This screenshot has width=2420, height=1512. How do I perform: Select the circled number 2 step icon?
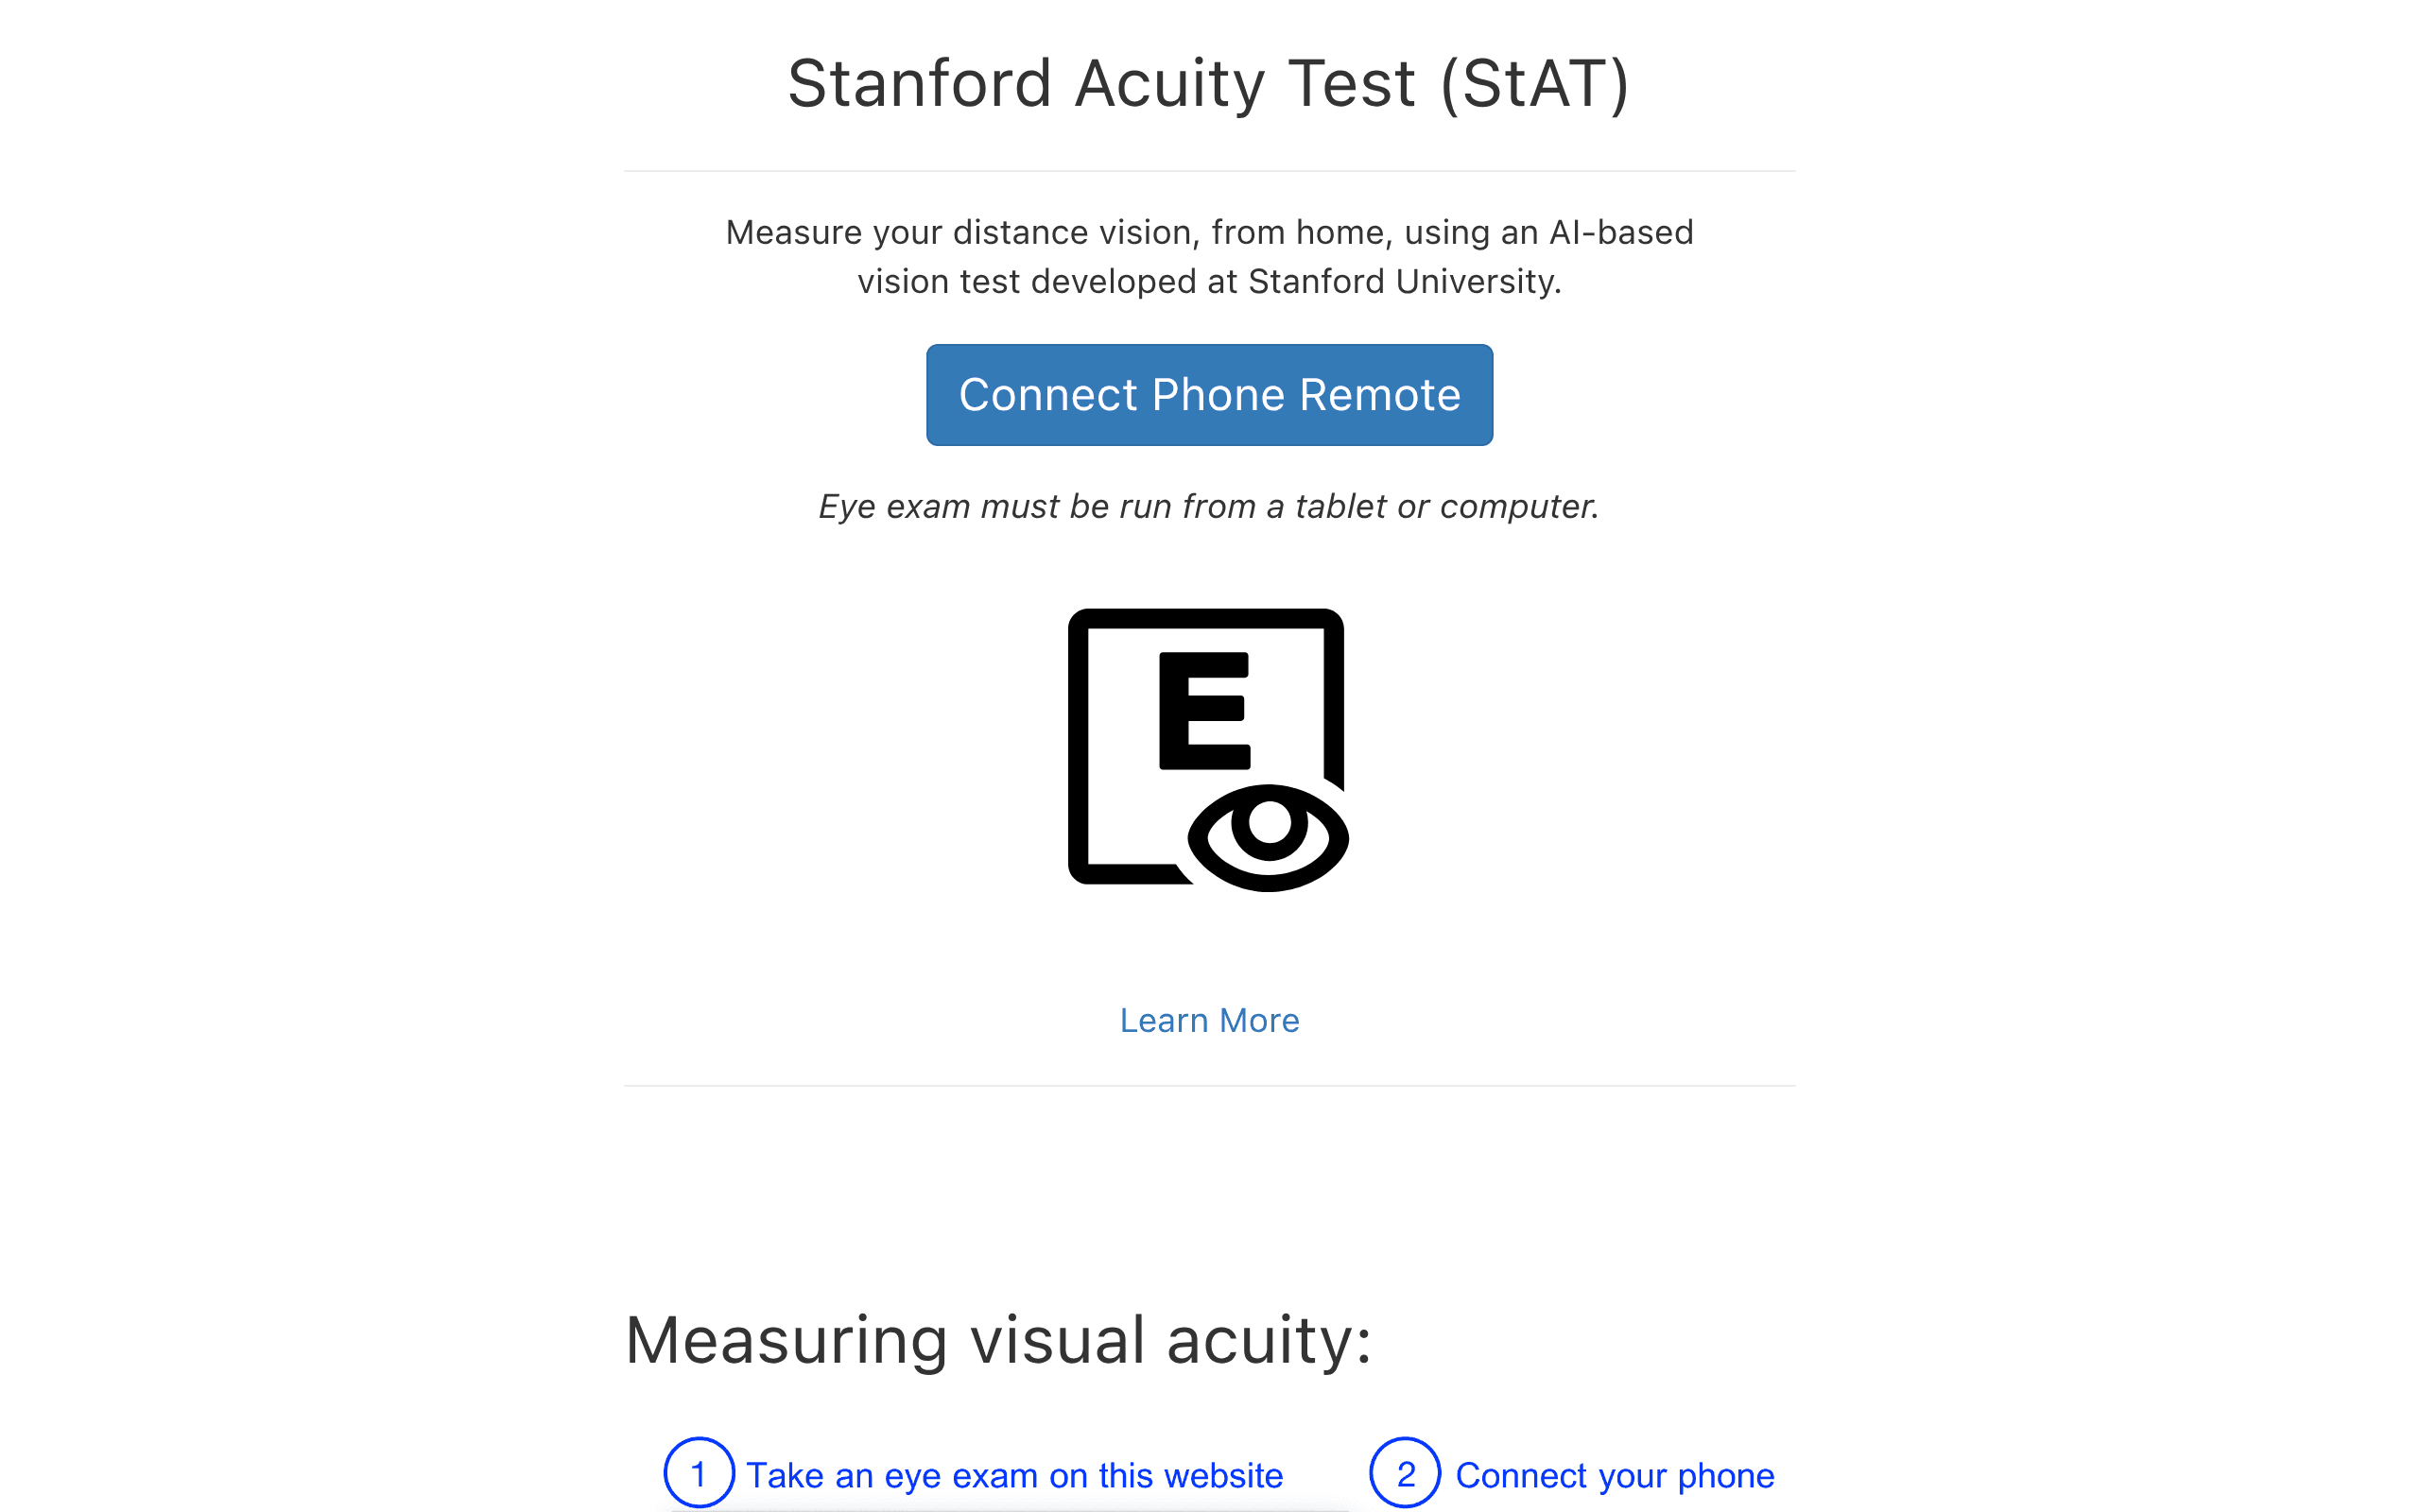tap(1405, 1473)
